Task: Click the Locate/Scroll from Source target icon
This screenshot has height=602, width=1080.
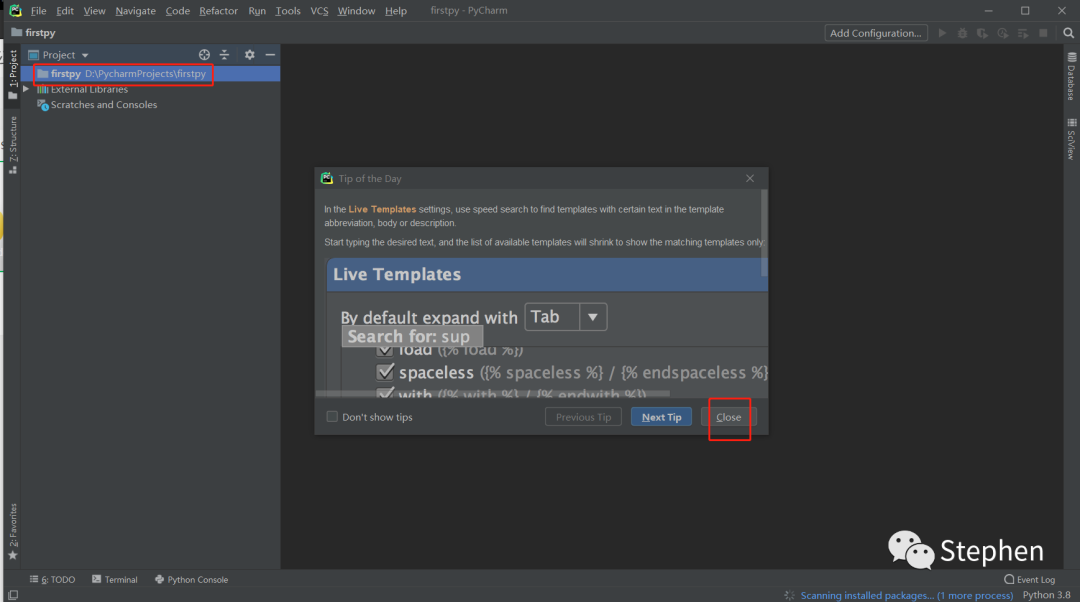Action: pos(205,54)
